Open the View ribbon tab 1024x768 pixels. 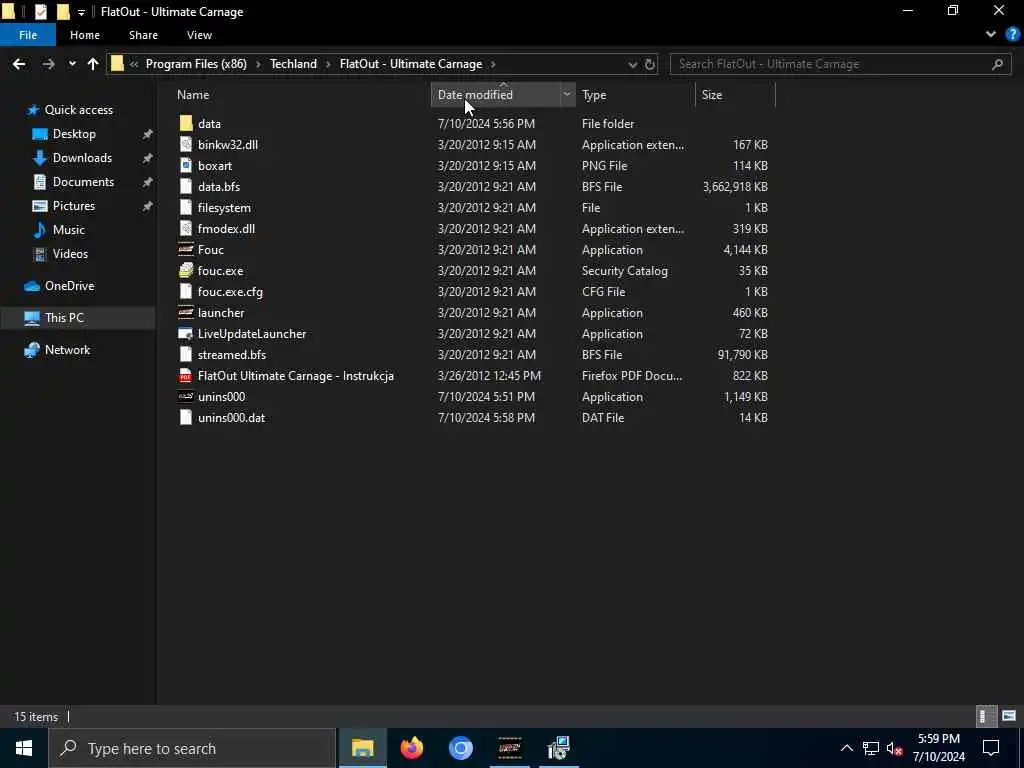(x=199, y=35)
